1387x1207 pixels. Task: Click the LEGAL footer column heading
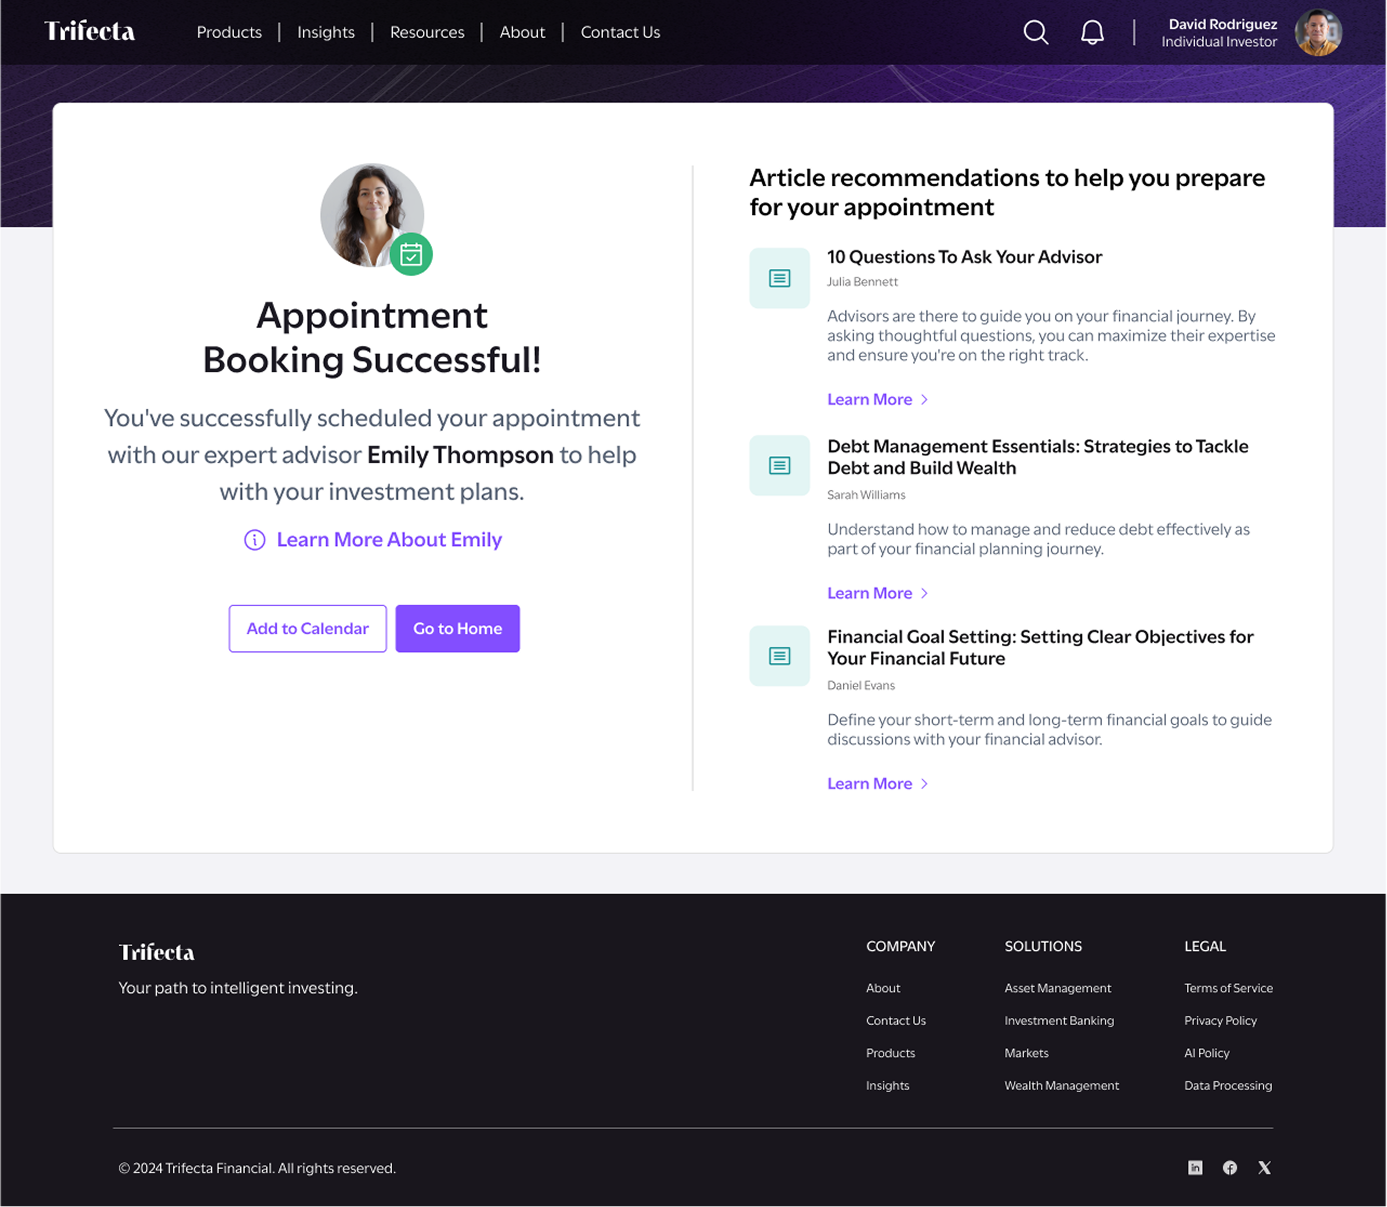[1205, 946]
